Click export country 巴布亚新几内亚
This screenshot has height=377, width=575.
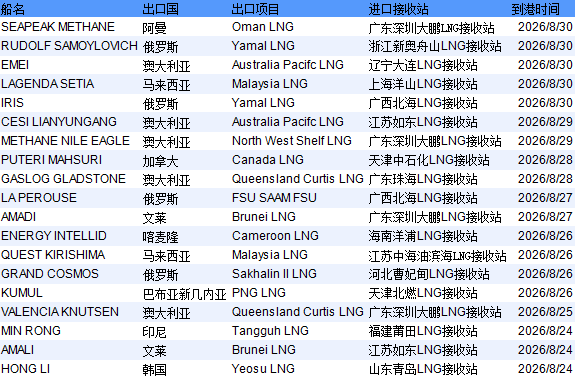(184, 294)
